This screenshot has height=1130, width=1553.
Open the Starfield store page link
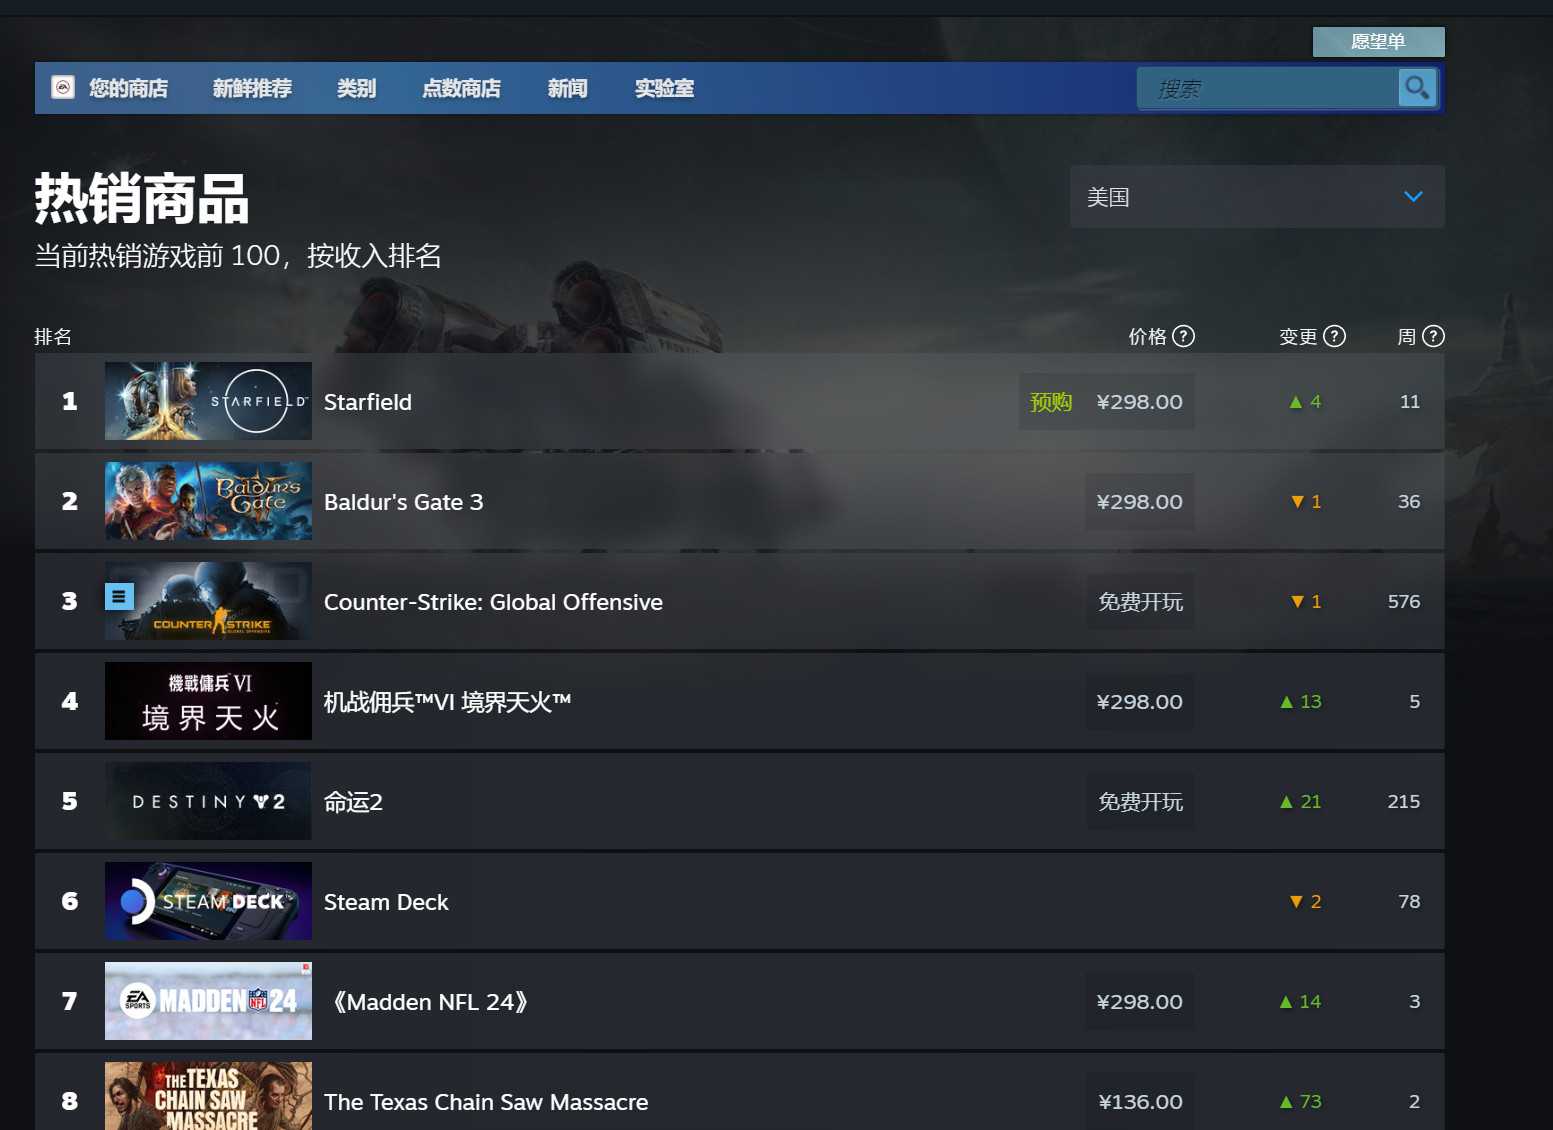(x=368, y=402)
